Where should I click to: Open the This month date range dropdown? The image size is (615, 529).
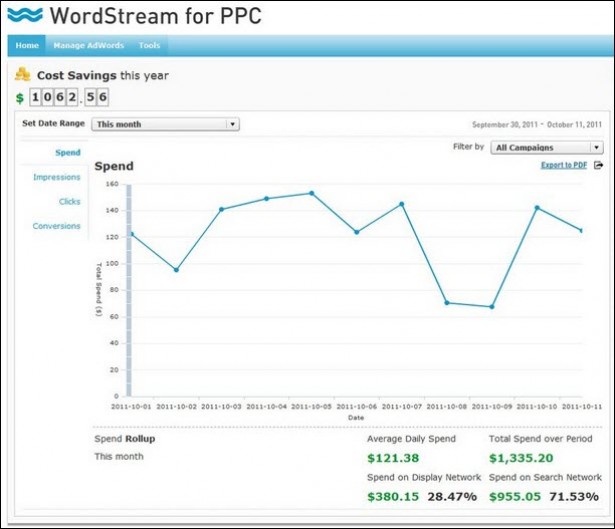point(165,124)
